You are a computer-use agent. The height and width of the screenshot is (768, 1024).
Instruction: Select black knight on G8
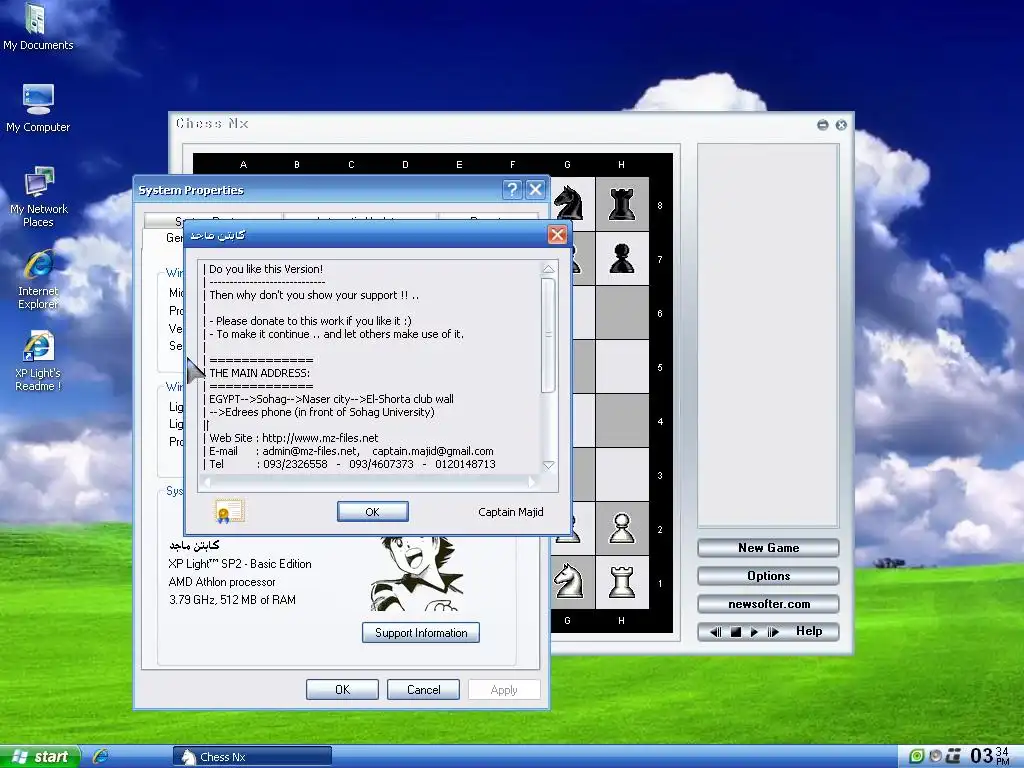pyautogui.click(x=568, y=203)
